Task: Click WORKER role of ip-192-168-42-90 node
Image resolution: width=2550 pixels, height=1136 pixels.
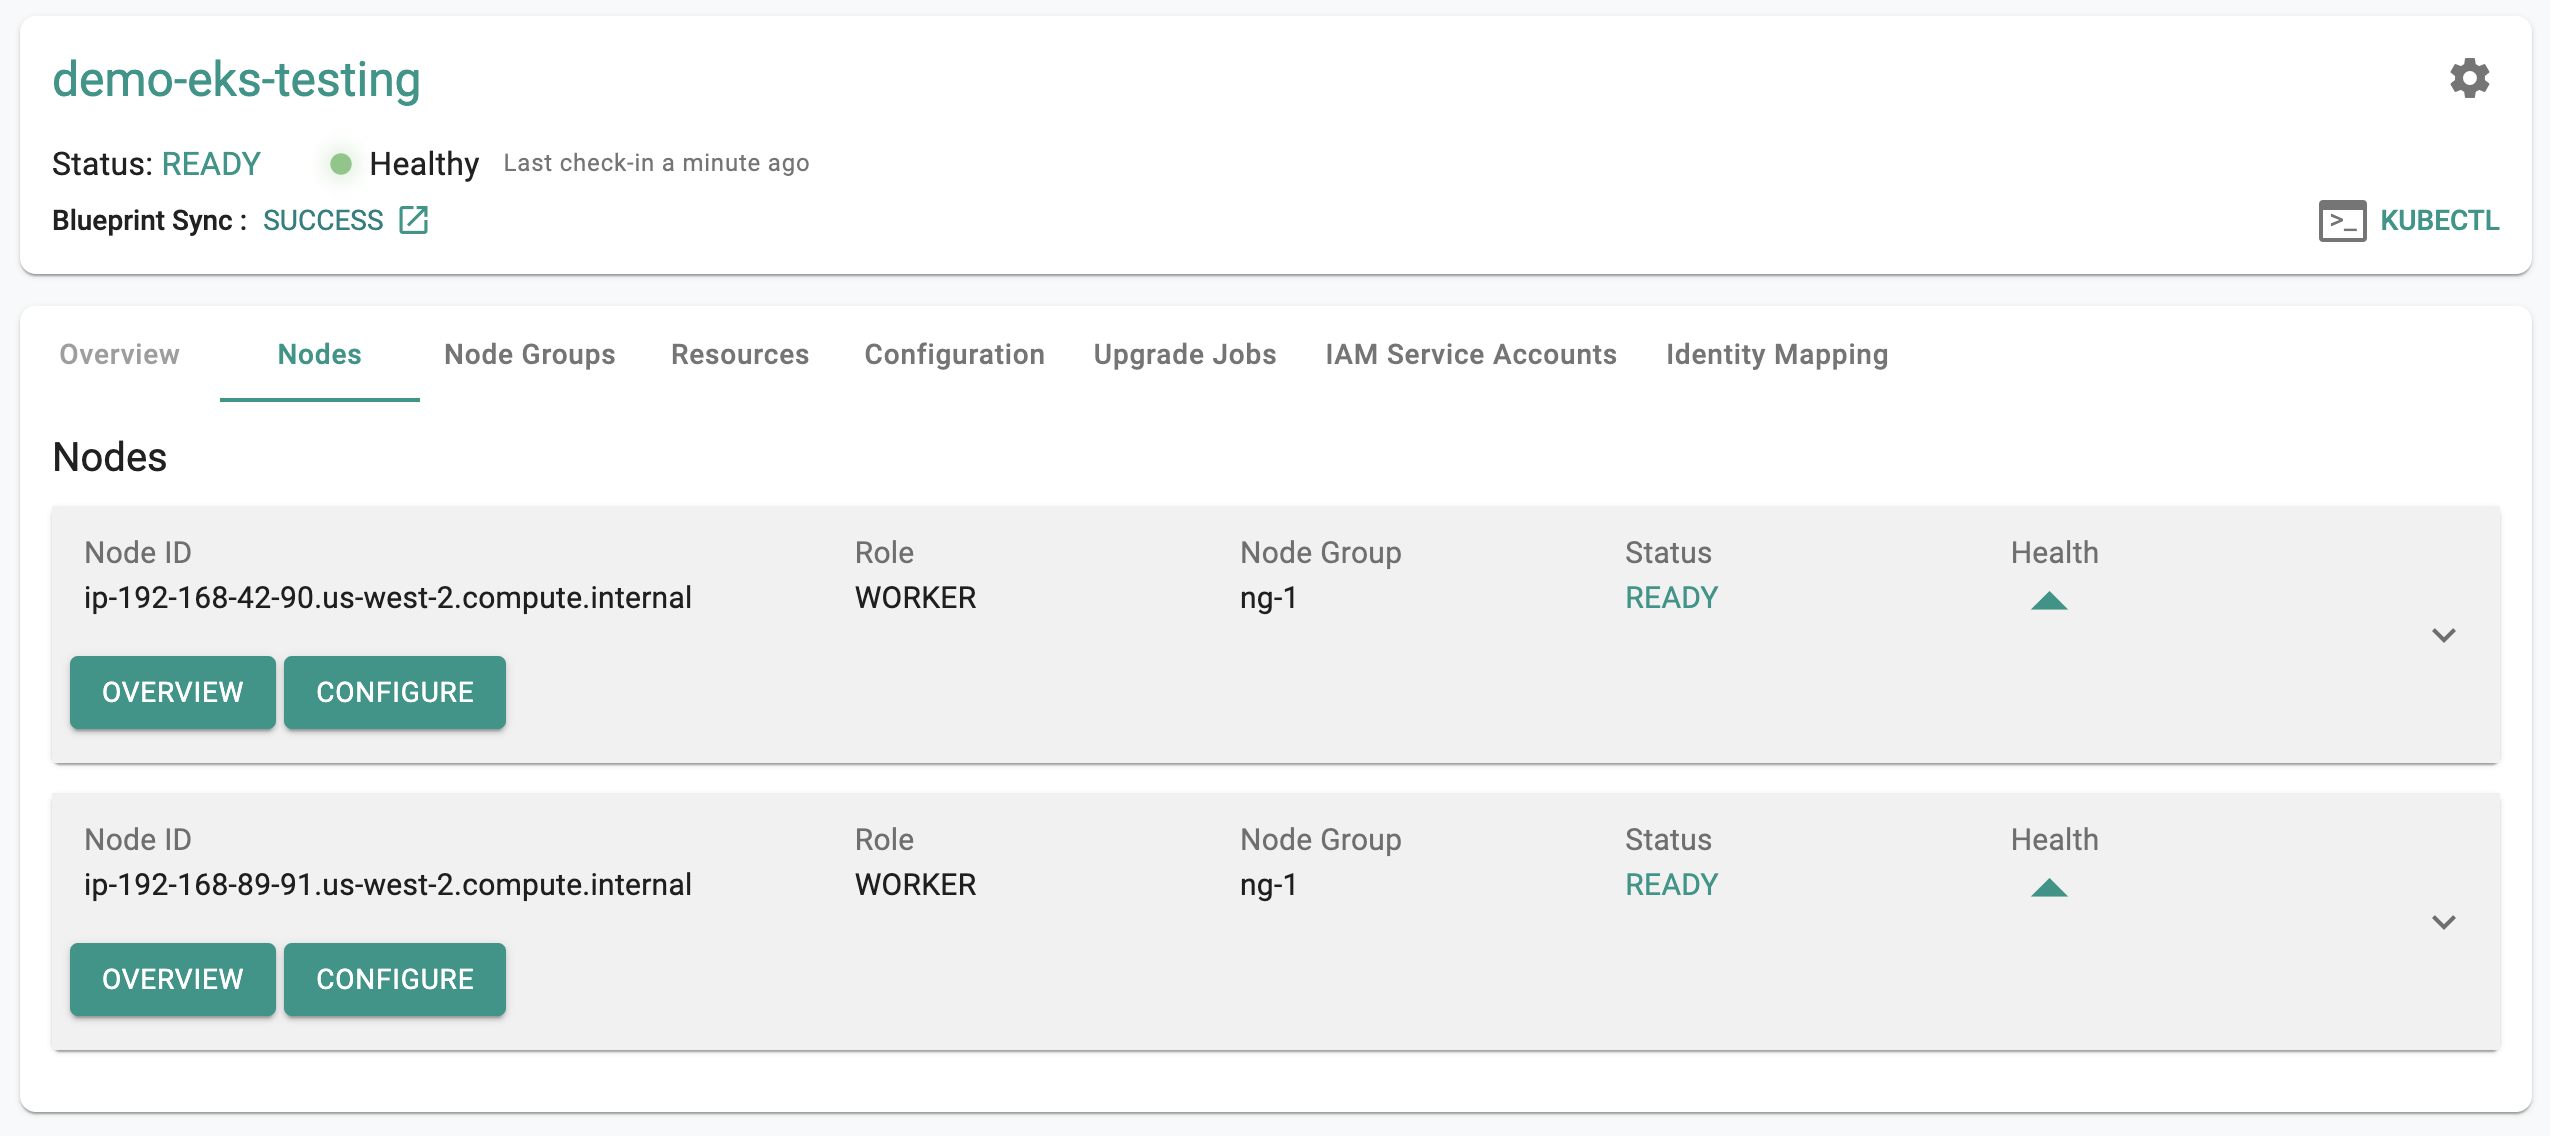Action: [915, 598]
